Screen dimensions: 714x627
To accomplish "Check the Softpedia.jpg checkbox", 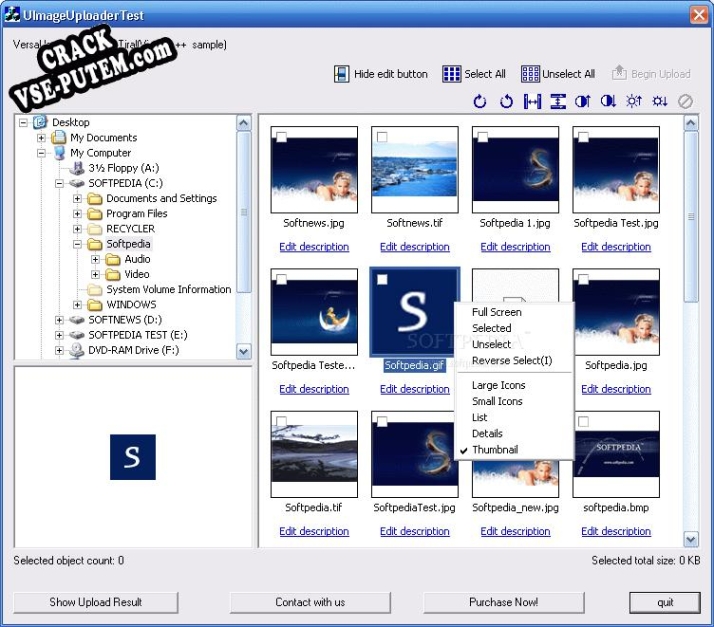I will pyautogui.click(x=584, y=280).
